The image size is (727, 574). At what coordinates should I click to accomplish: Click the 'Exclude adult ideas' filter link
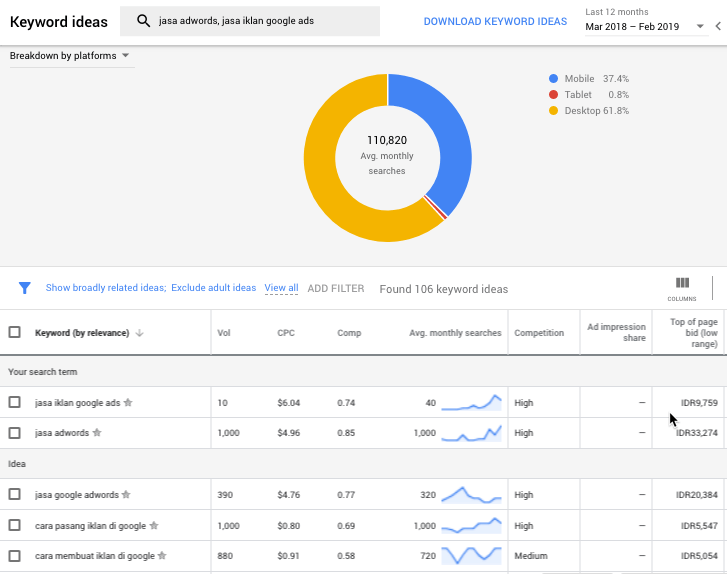213,287
